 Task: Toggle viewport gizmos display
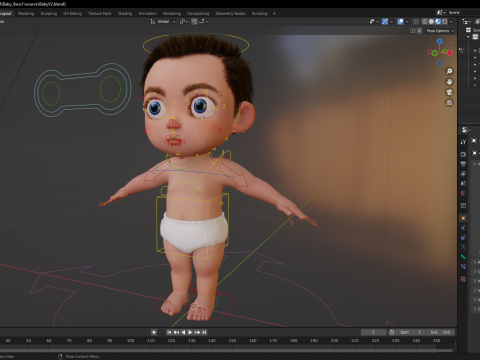(385, 22)
